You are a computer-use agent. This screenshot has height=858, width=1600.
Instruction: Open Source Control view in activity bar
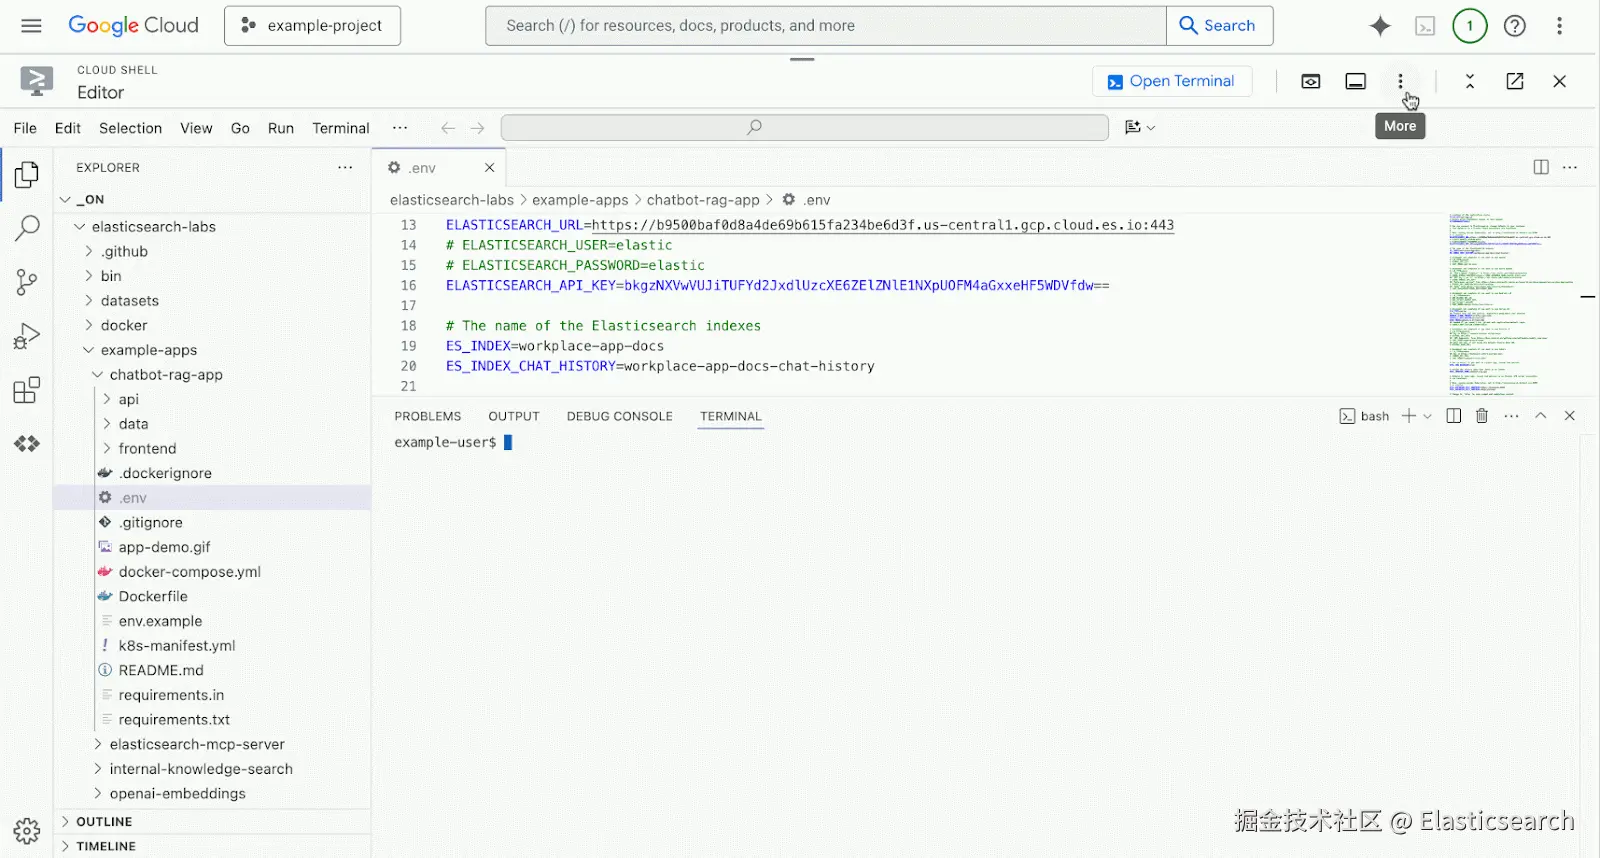(x=27, y=282)
